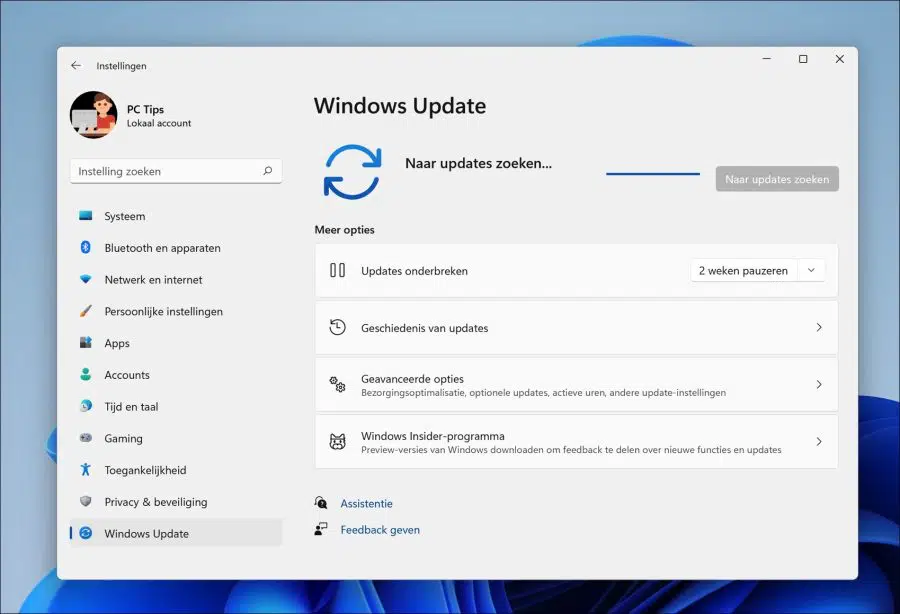This screenshot has height=614, width=900.
Task: Click the Privacy & beveiliging label
Action: point(156,502)
